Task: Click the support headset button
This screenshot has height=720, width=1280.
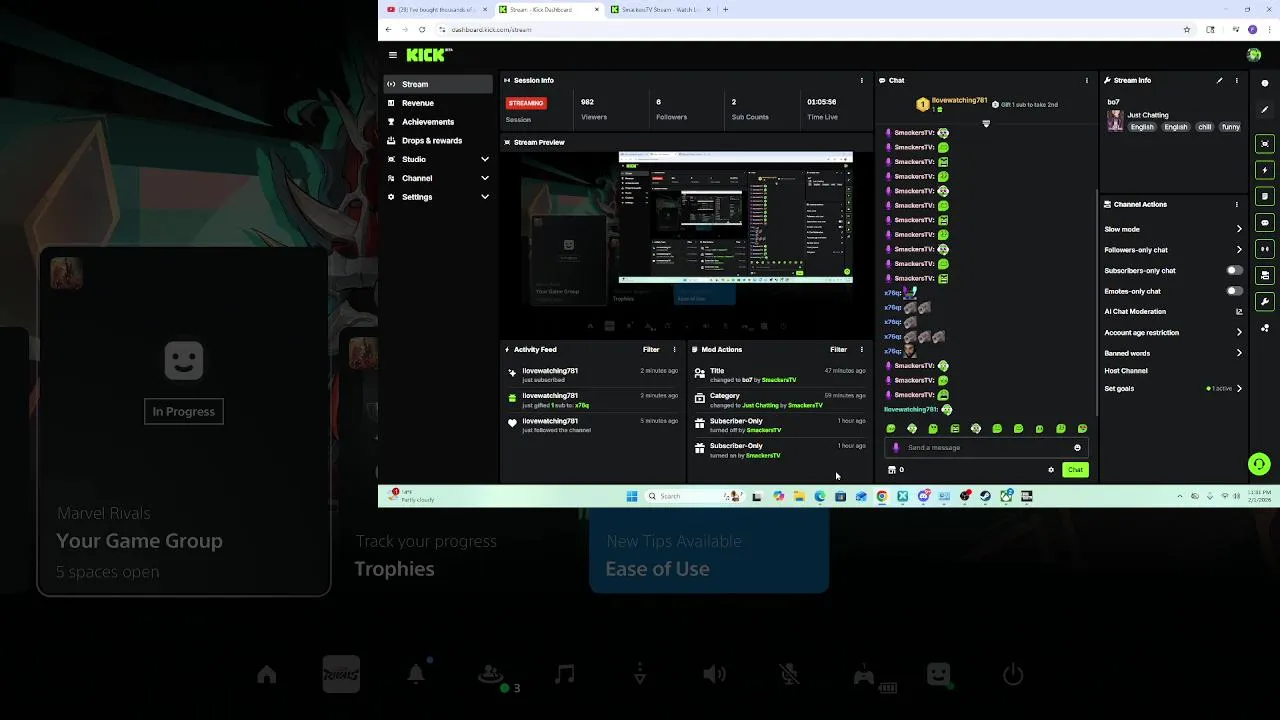Action: click(x=1259, y=464)
